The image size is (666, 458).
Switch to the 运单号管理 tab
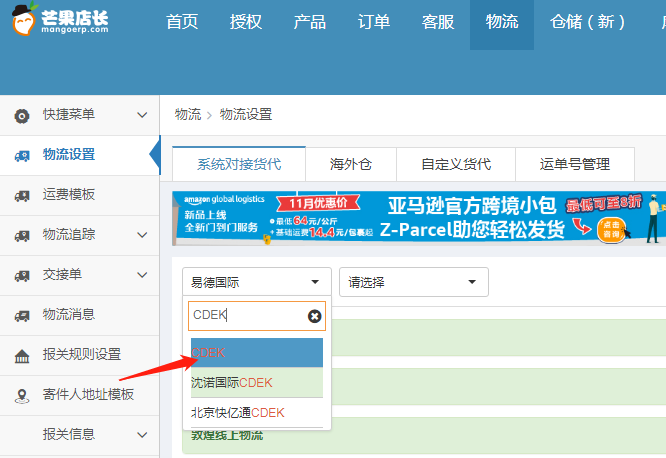point(575,164)
